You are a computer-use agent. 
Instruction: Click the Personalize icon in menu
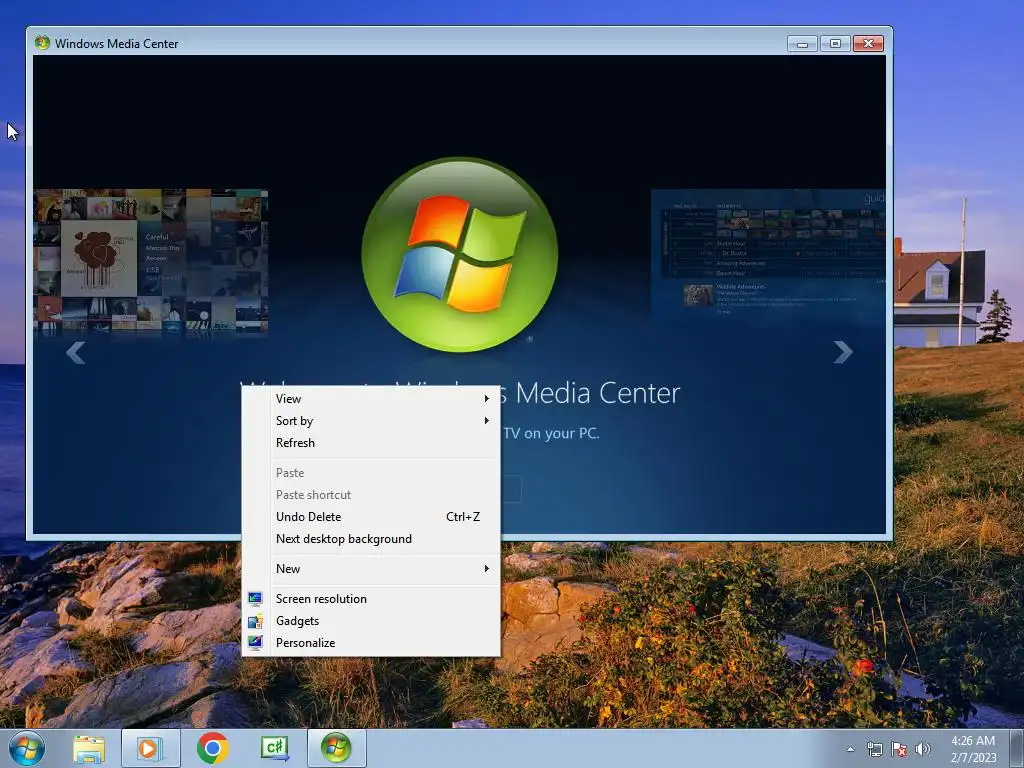[x=255, y=643]
